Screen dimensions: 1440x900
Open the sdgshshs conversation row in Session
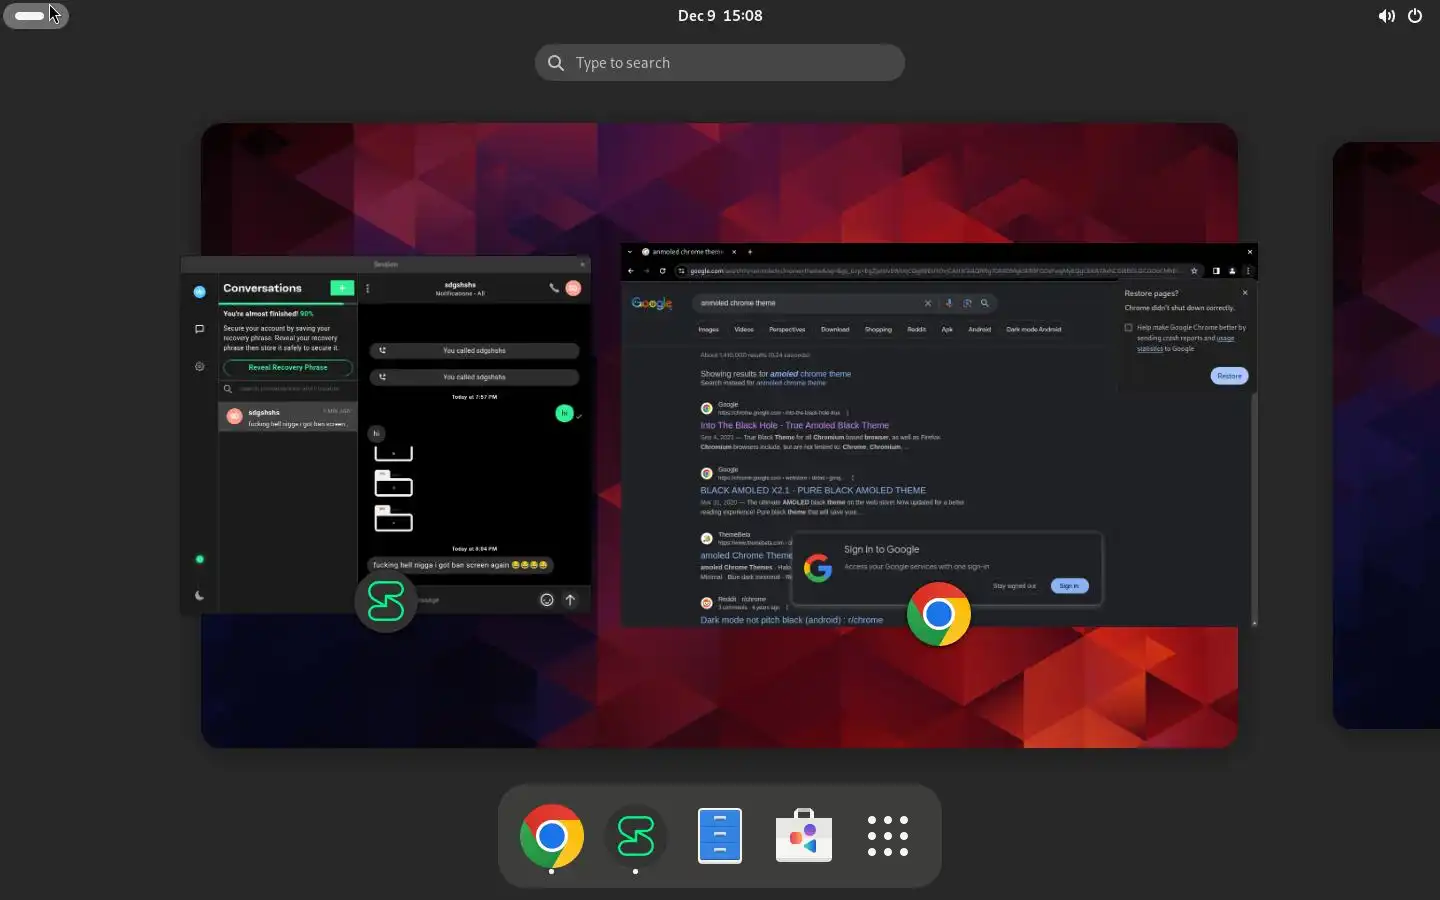[288, 417]
